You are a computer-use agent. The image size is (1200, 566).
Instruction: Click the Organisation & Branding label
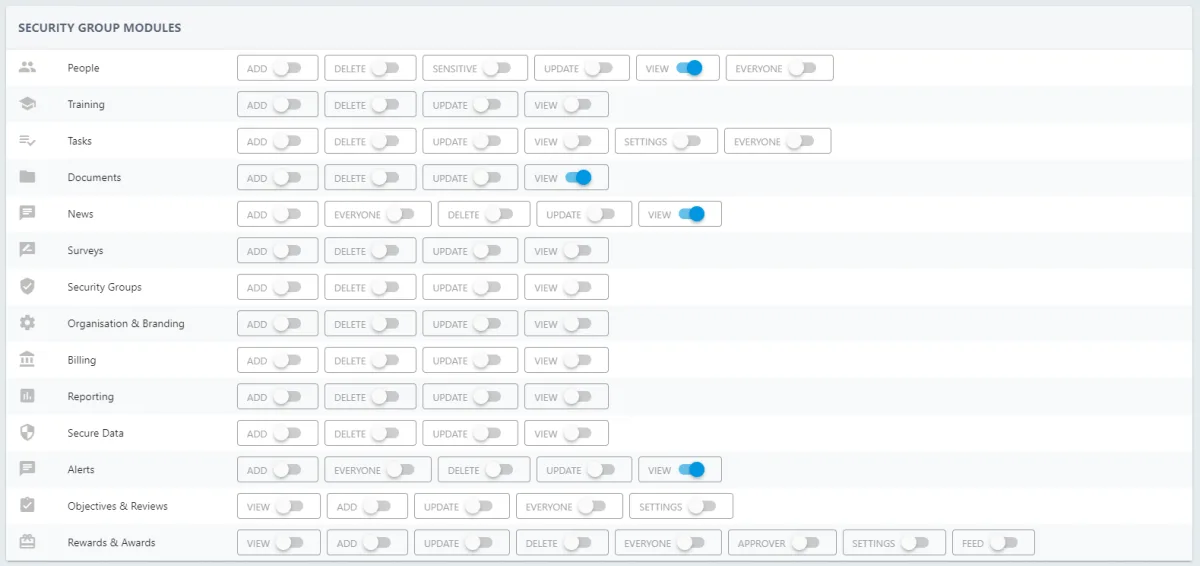point(126,324)
